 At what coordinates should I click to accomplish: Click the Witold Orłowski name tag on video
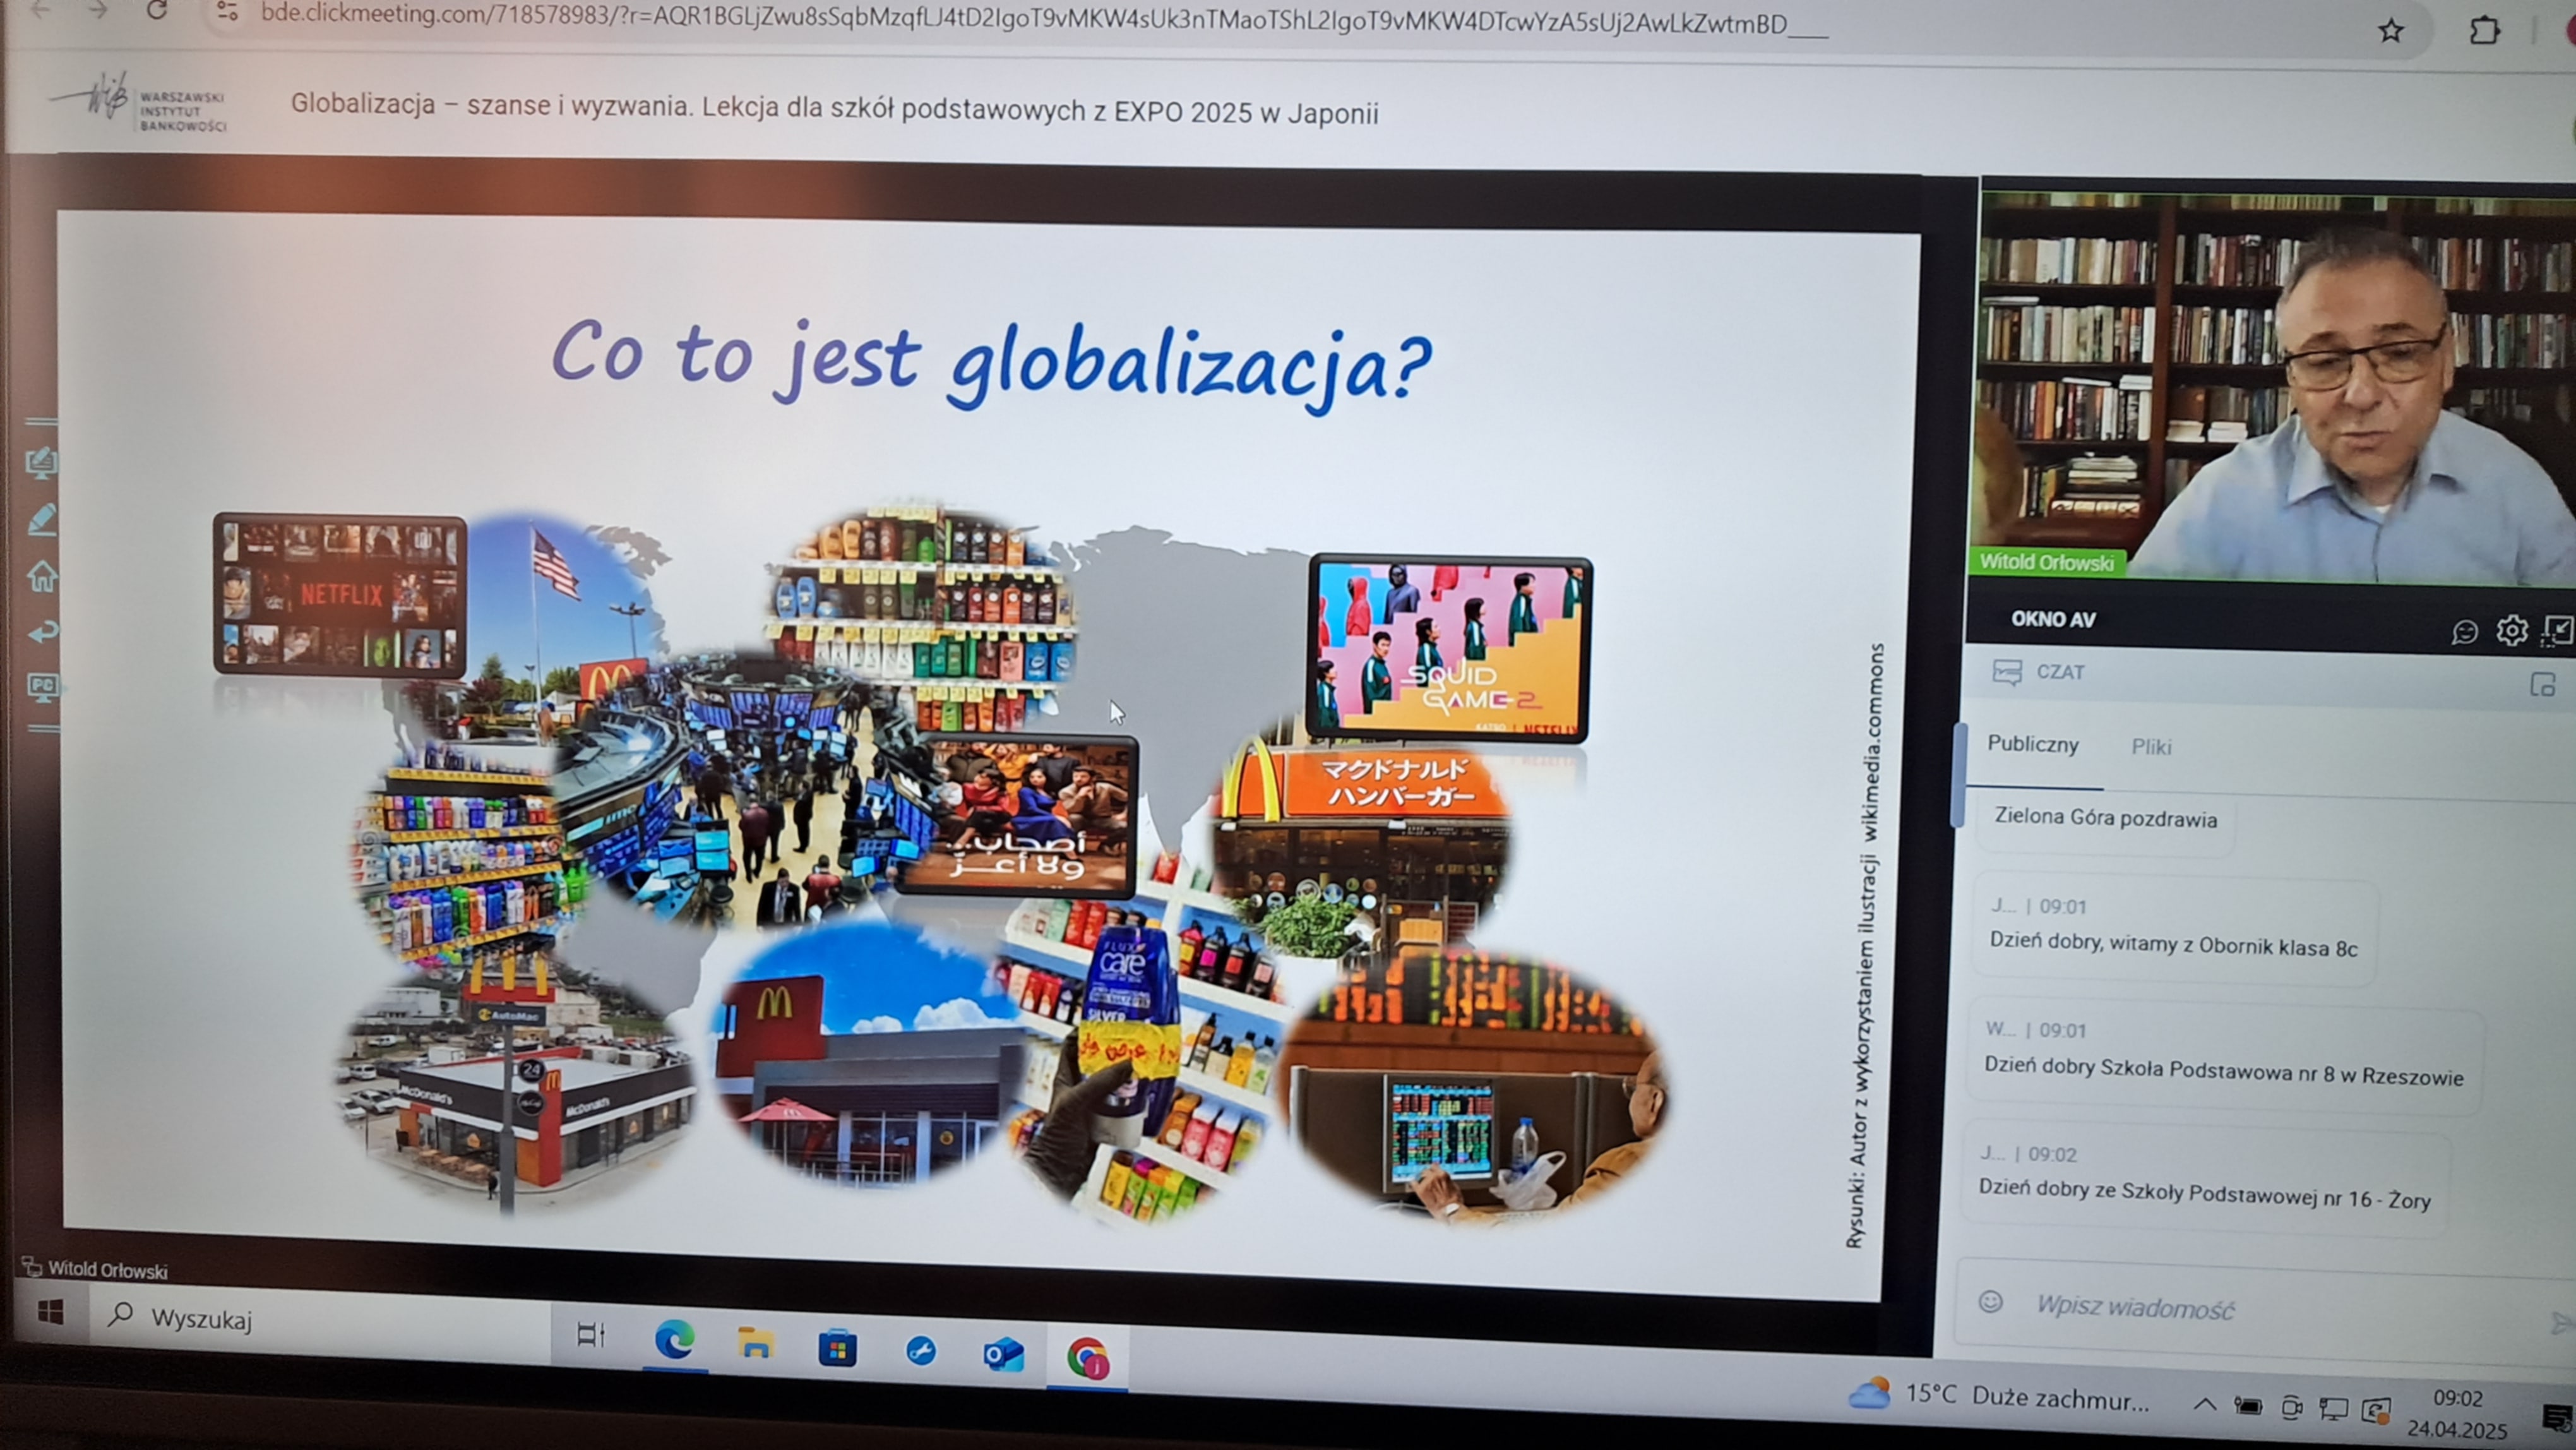pyautogui.click(x=2046, y=562)
